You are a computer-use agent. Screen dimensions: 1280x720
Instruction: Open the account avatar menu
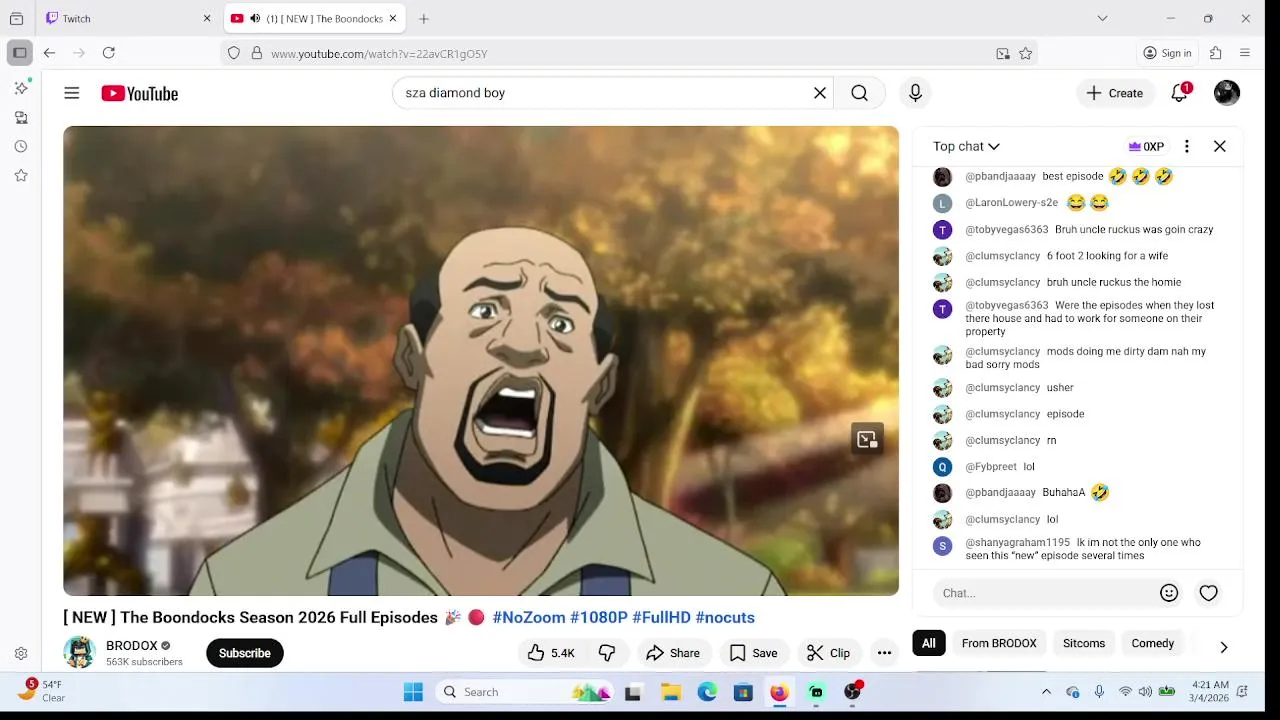click(1227, 93)
